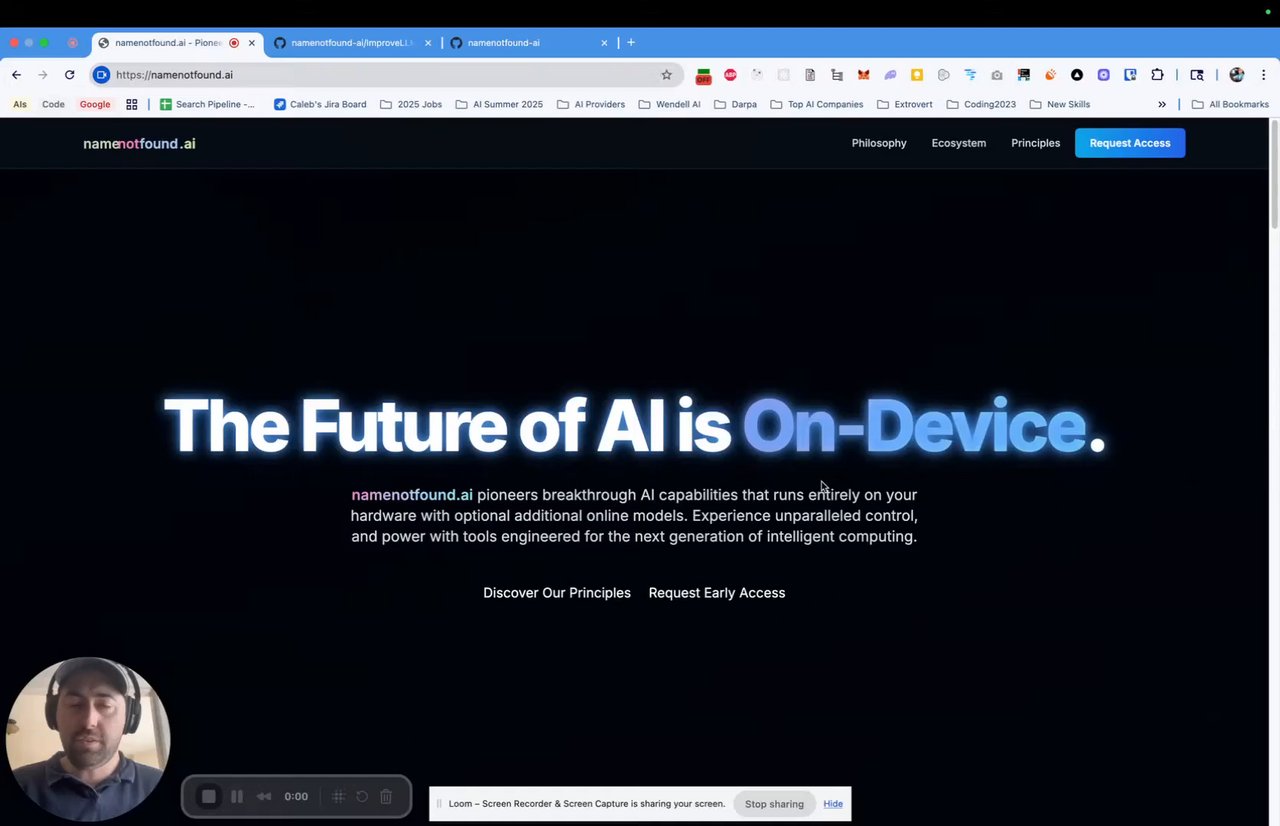Reload the current page
Screen dimensions: 1280x826
[x=69, y=75]
